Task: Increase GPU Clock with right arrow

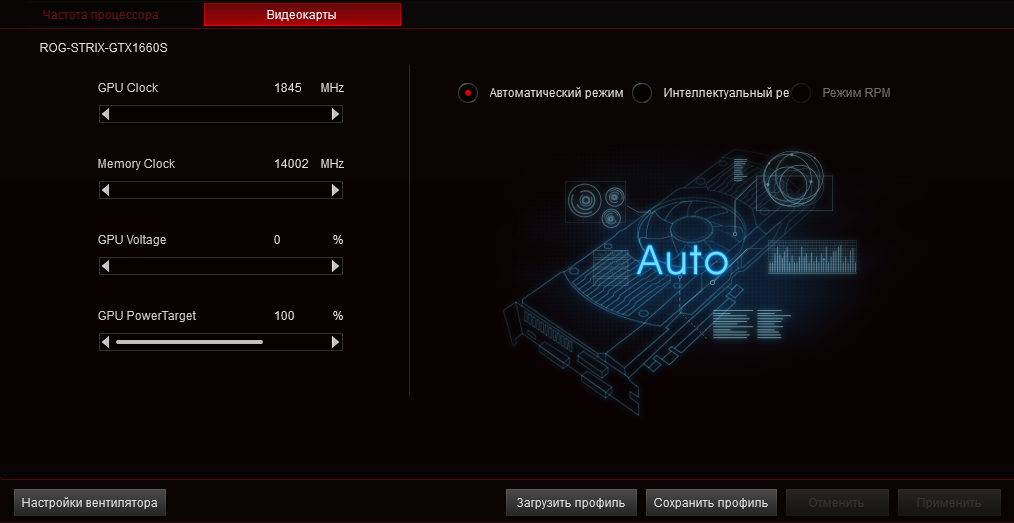Action: (x=335, y=114)
